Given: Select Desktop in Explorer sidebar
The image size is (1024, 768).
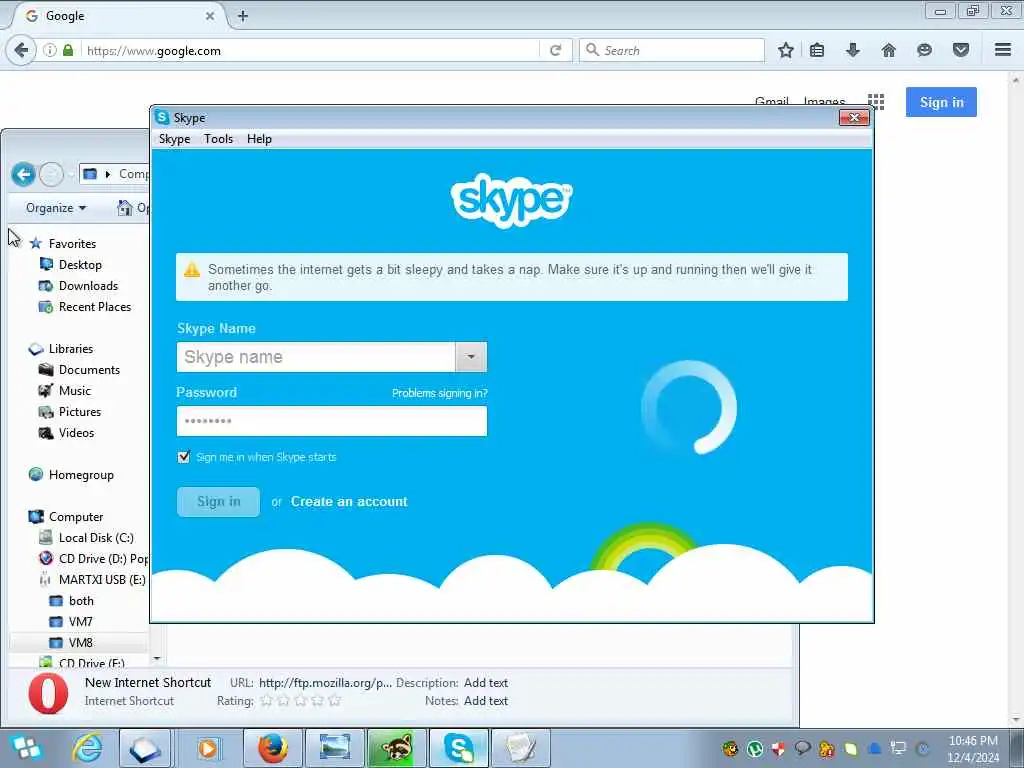Looking at the screenshot, I should pyautogui.click(x=80, y=264).
